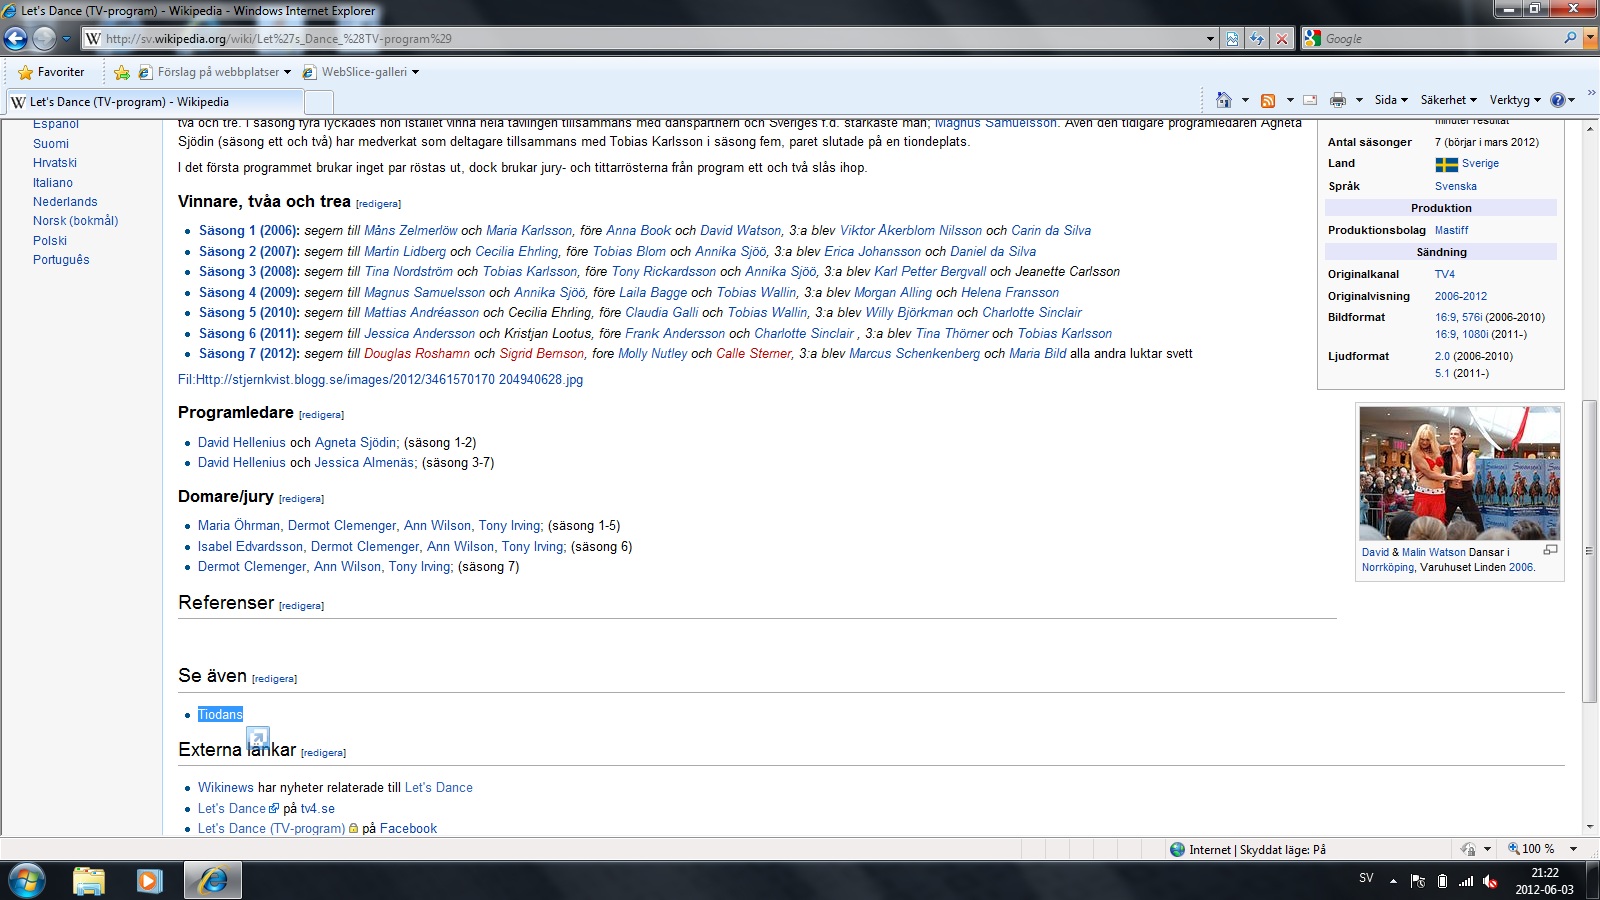
Task: Show hidden tray icons arrow
Action: point(1393,881)
